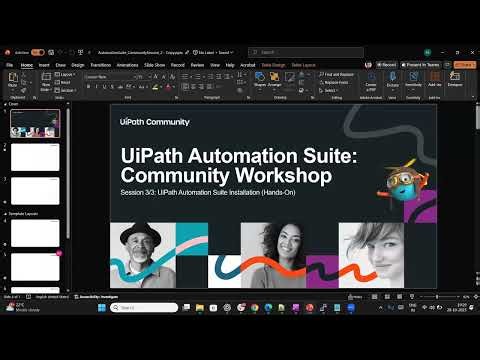Click Find and Replace
The width and height of the screenshot is (480, 360).
pos(336,74)
